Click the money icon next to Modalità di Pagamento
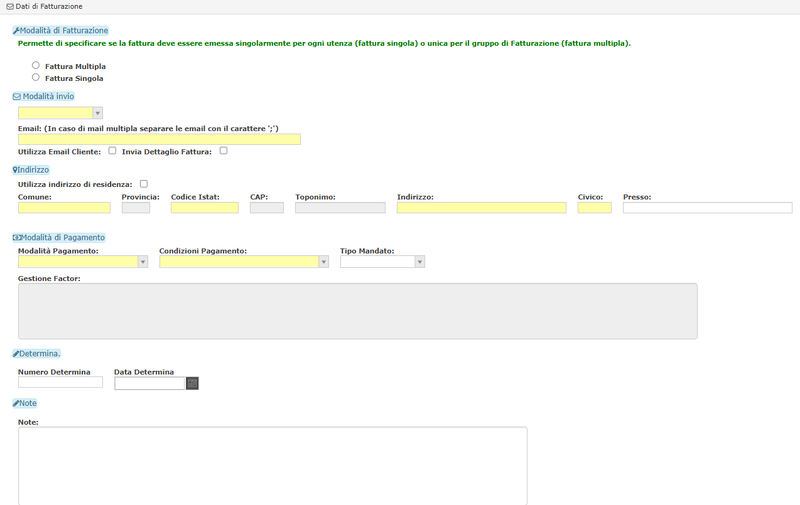This screenshot has height=505, width=800. (17, 238)
